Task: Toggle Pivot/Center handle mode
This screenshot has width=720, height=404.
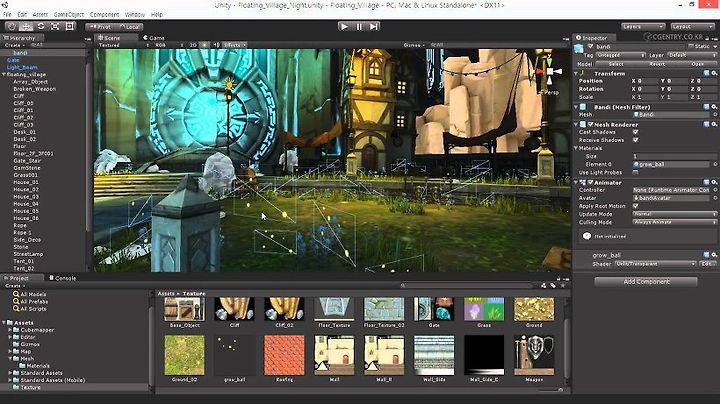Action: point(100,27)
